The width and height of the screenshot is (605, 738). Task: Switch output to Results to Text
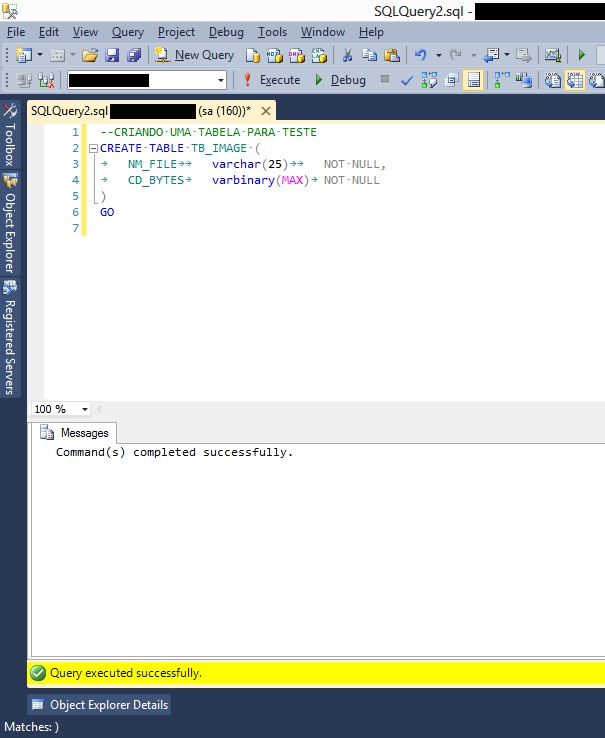click(553, 80)
